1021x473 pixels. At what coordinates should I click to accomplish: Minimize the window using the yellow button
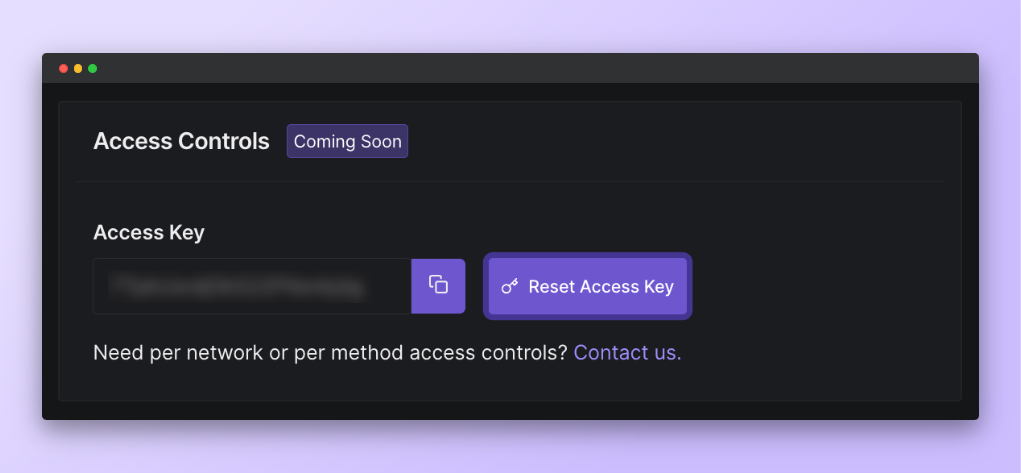pos(78,68)
